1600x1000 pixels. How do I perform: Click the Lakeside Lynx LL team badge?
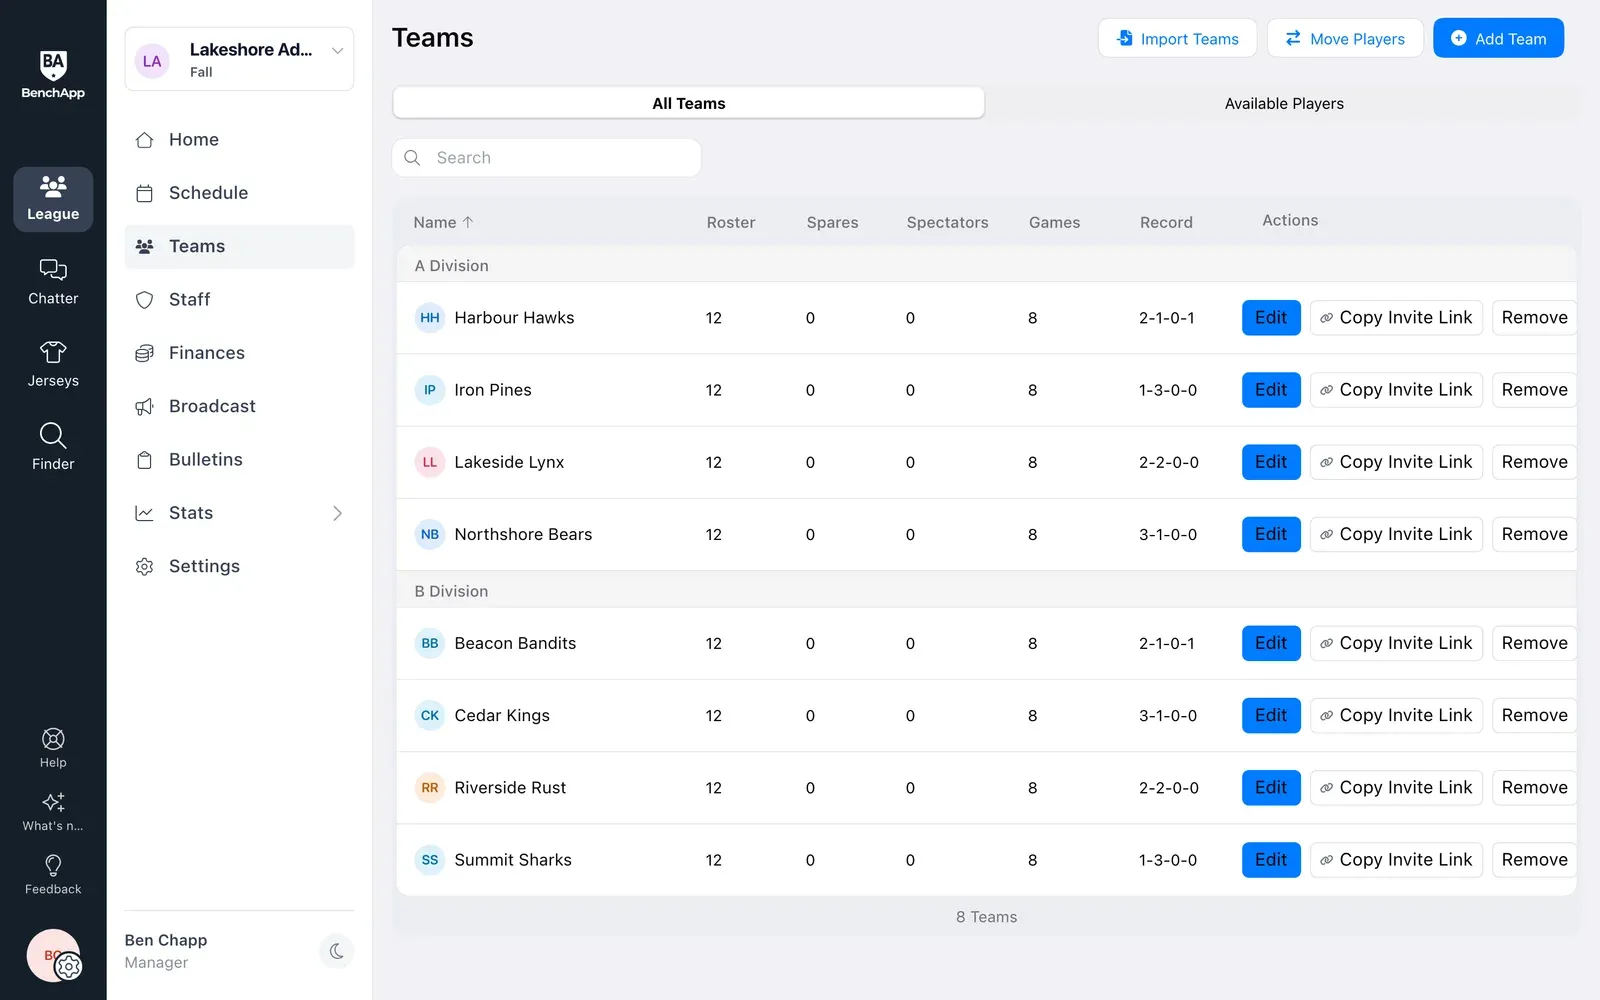430,462
